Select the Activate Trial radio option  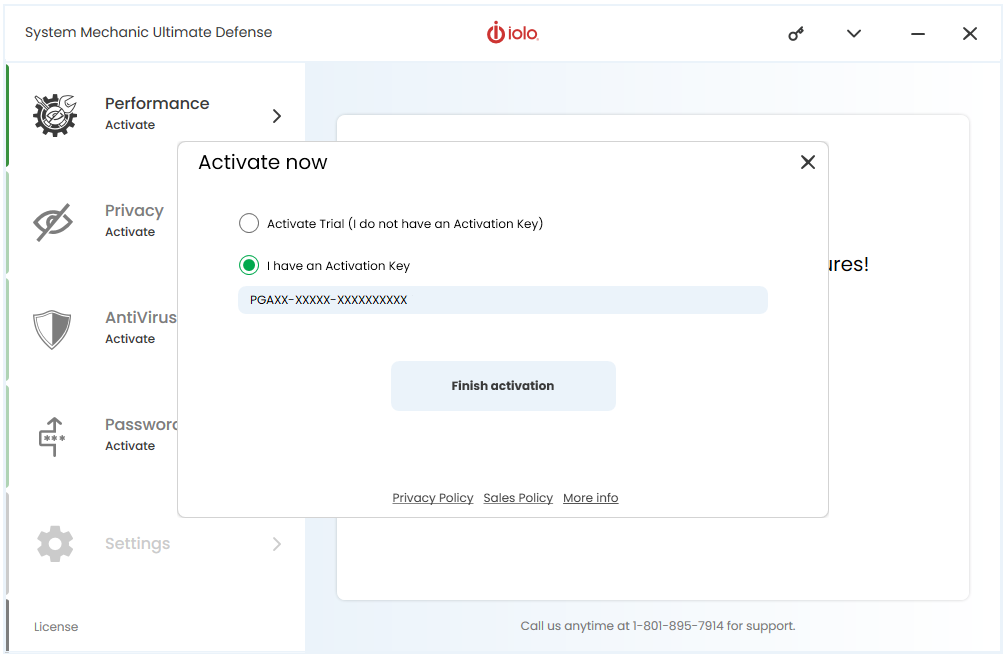click(249, 223)
